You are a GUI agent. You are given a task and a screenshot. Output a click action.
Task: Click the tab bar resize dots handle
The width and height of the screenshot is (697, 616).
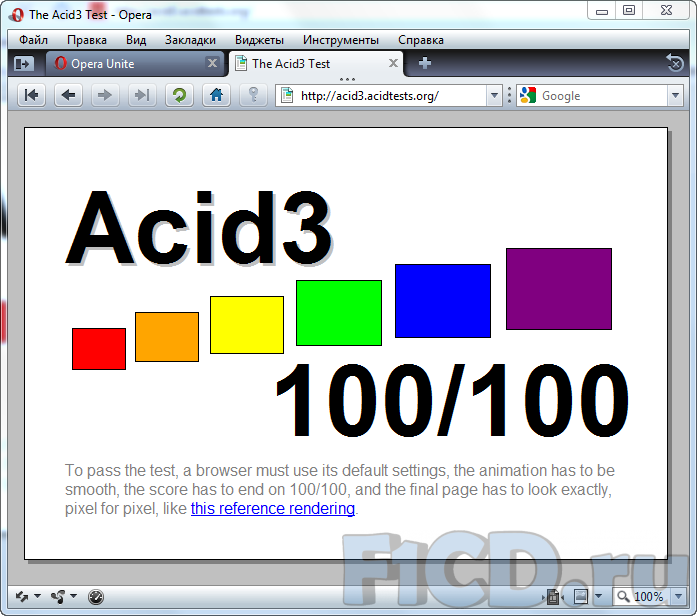coord(347,79)
